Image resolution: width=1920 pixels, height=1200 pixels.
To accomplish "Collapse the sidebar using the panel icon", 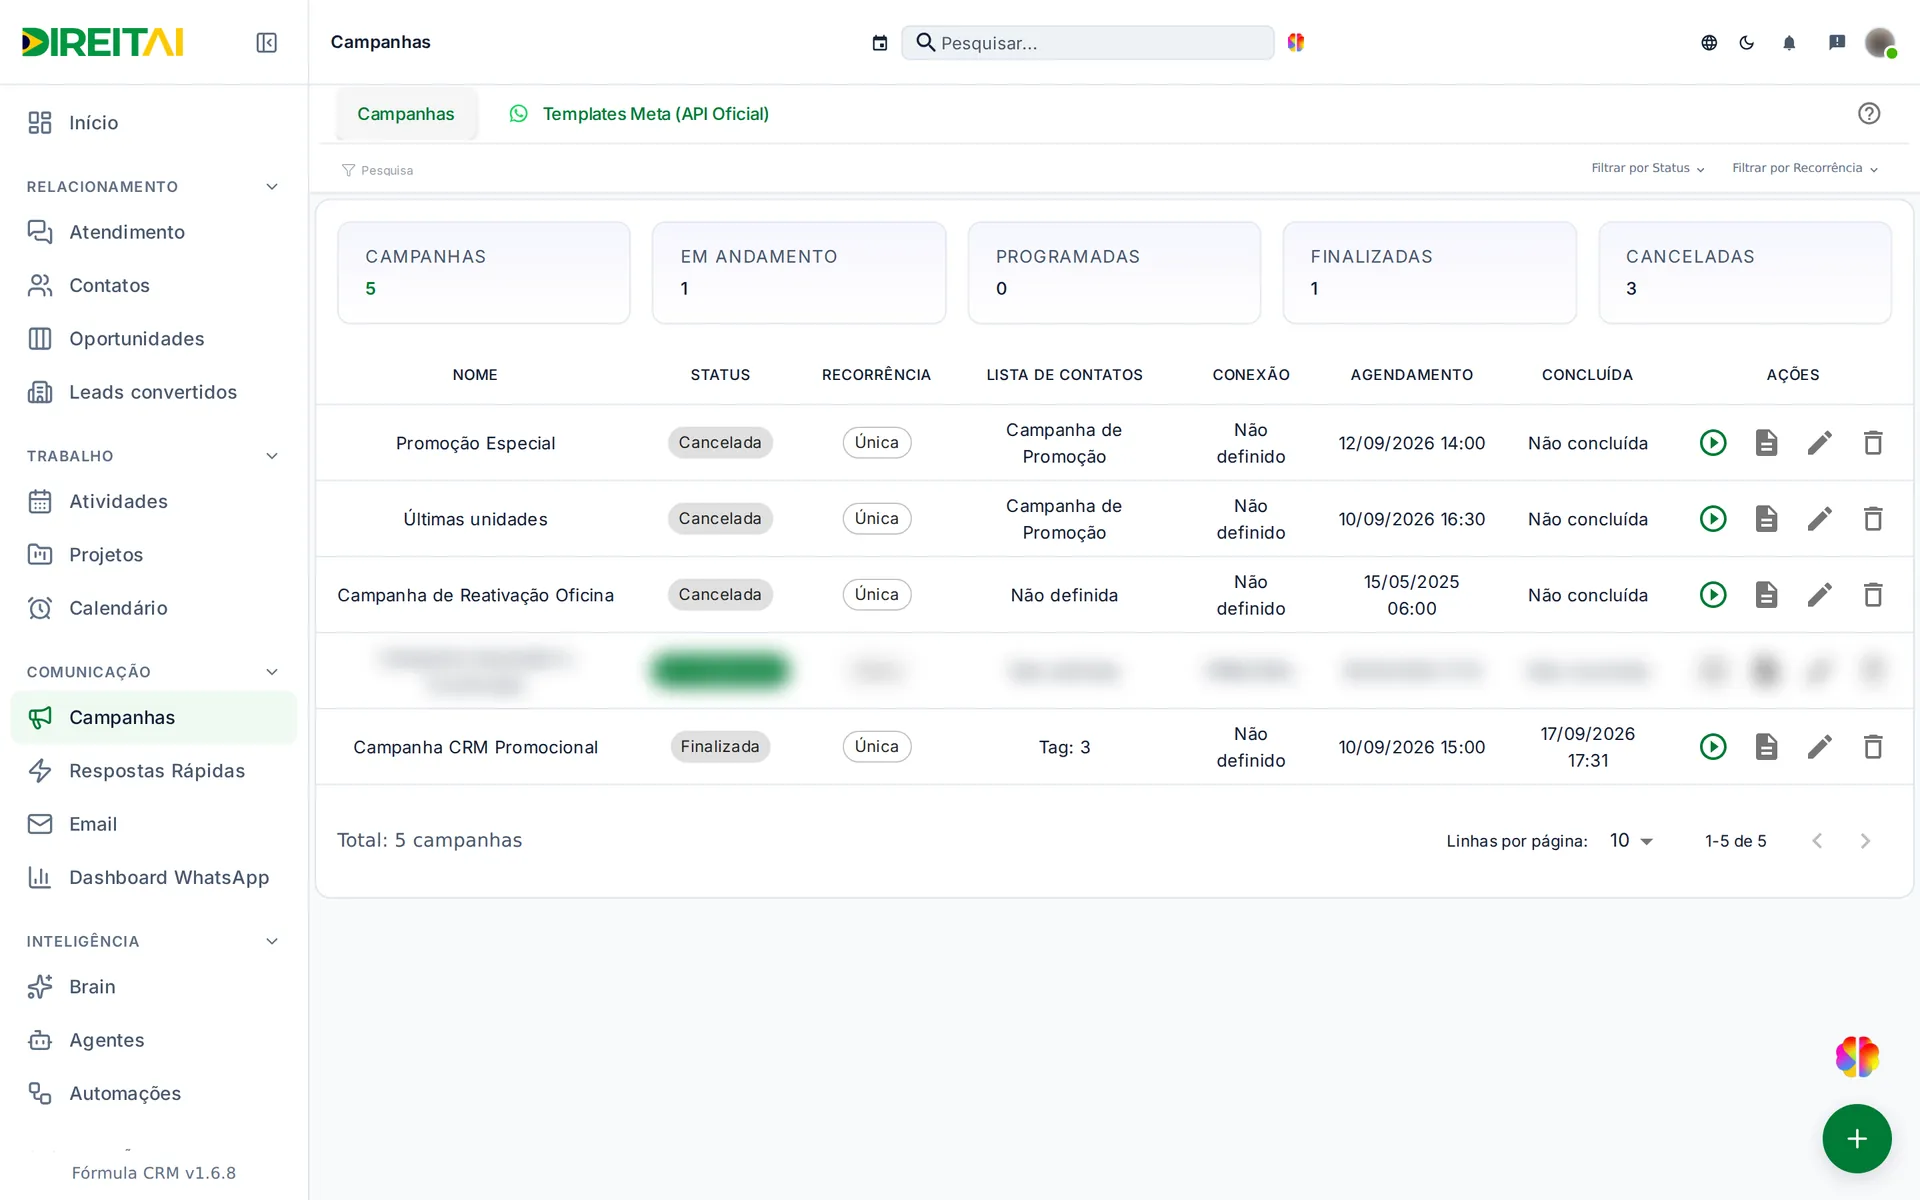I will (266, 42).
